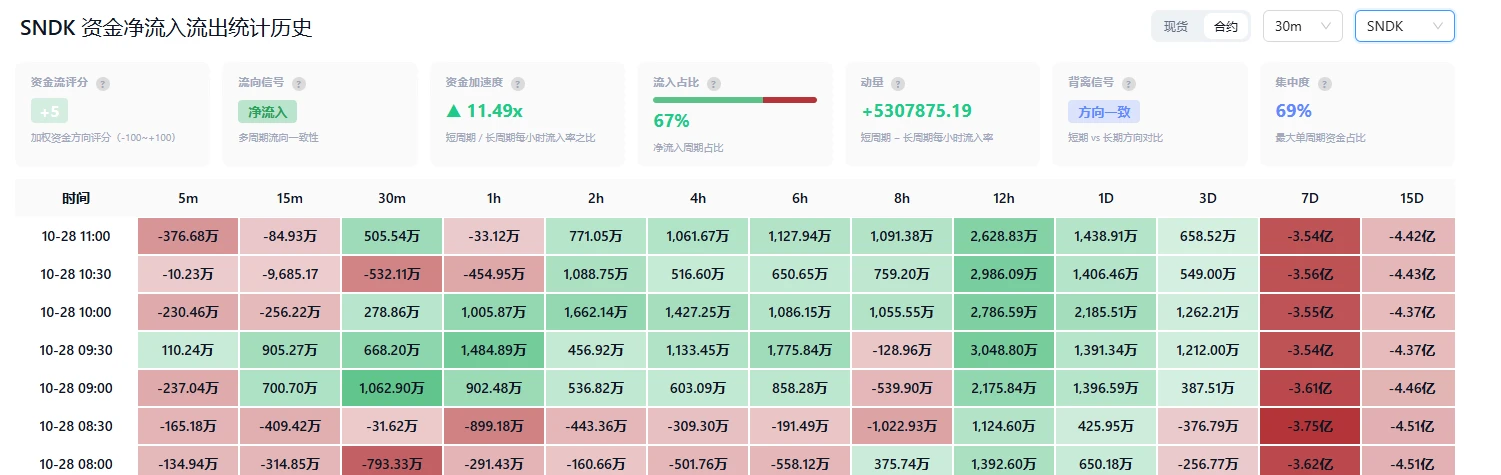Open help icon next to 流向信号
The image size is (1501, 475).
299,84
